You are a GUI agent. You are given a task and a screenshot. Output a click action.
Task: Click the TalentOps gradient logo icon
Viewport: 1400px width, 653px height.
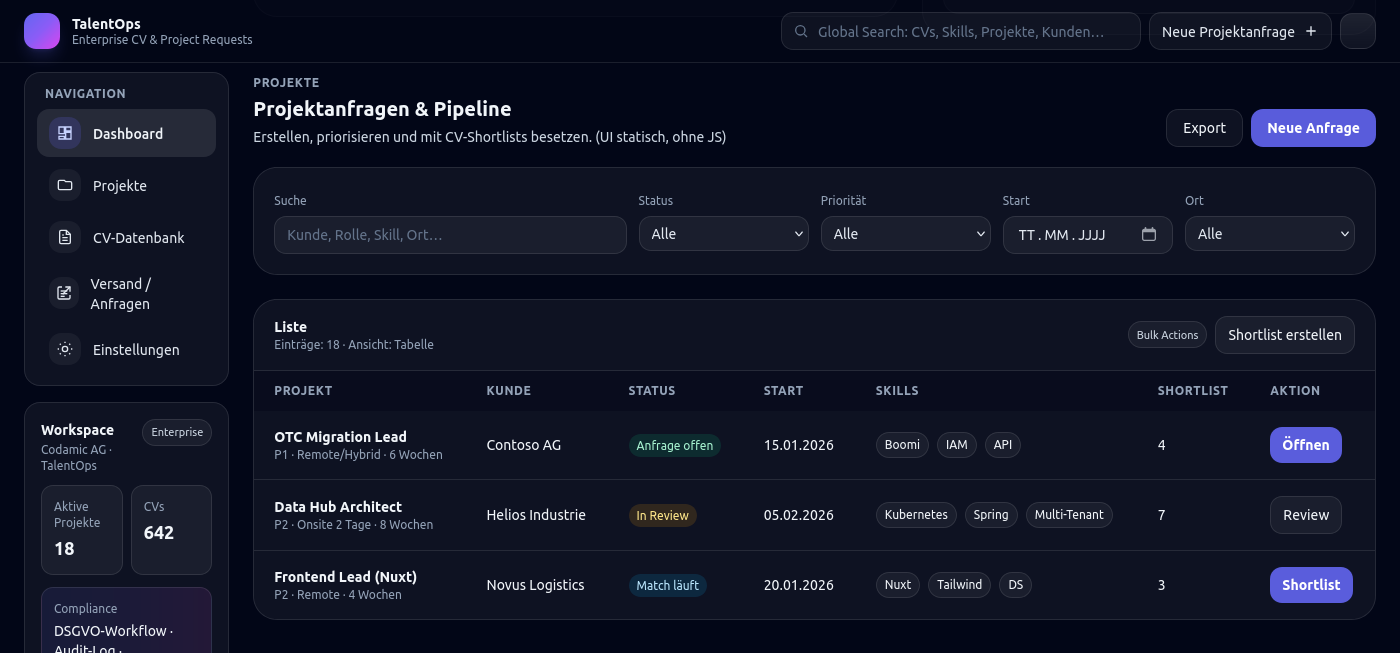tap(42, 31)
